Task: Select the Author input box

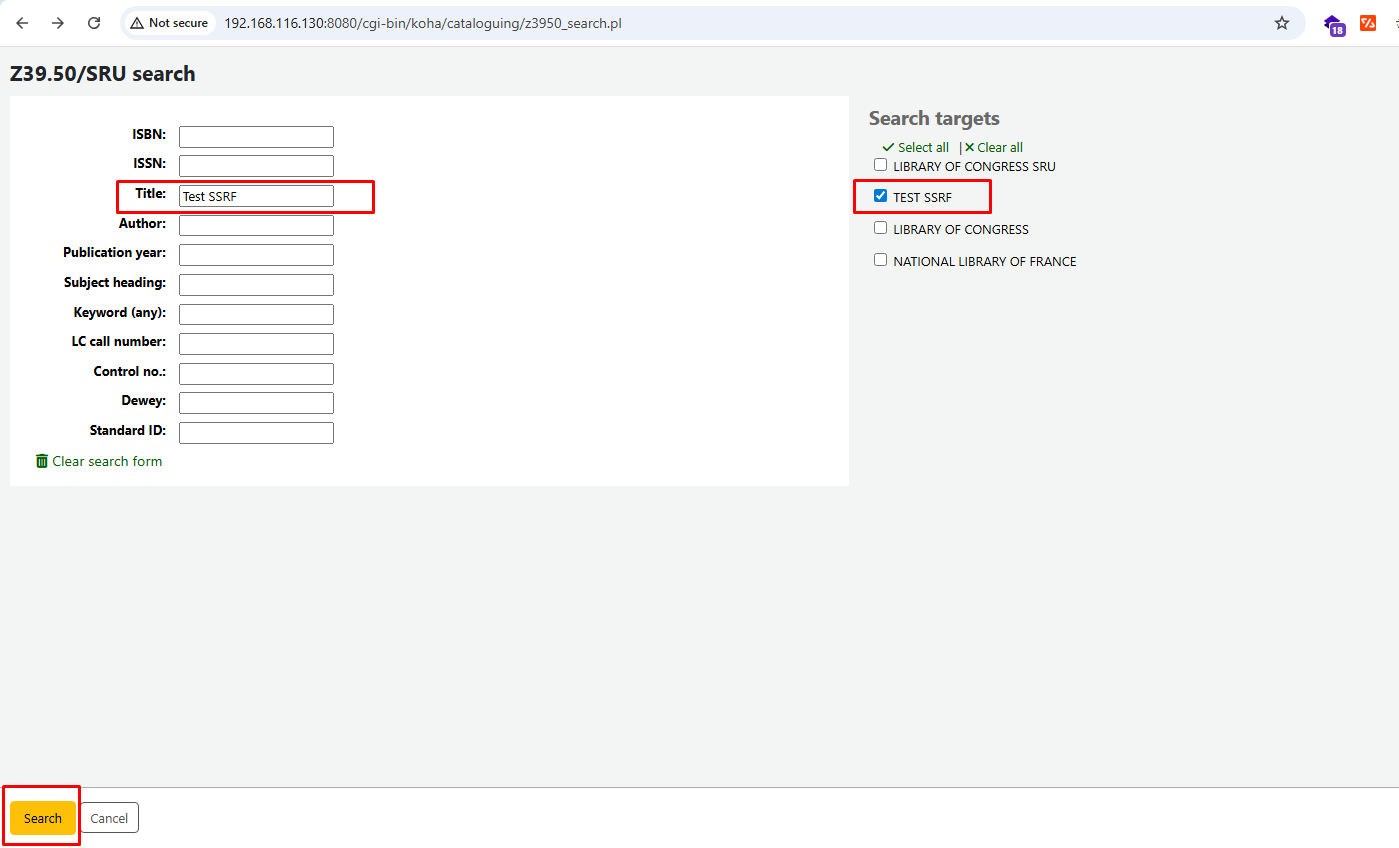Action: point(256,225)
